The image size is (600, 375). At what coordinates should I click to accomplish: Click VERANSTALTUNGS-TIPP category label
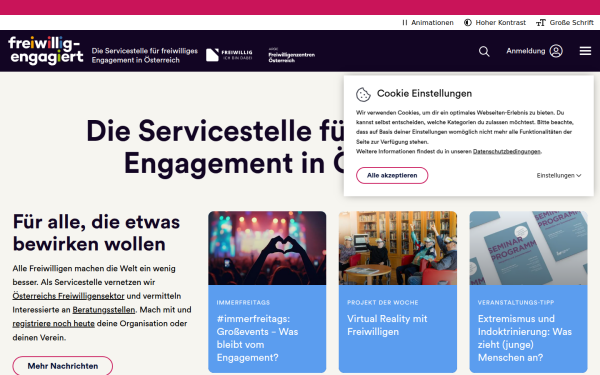(516, 302)
